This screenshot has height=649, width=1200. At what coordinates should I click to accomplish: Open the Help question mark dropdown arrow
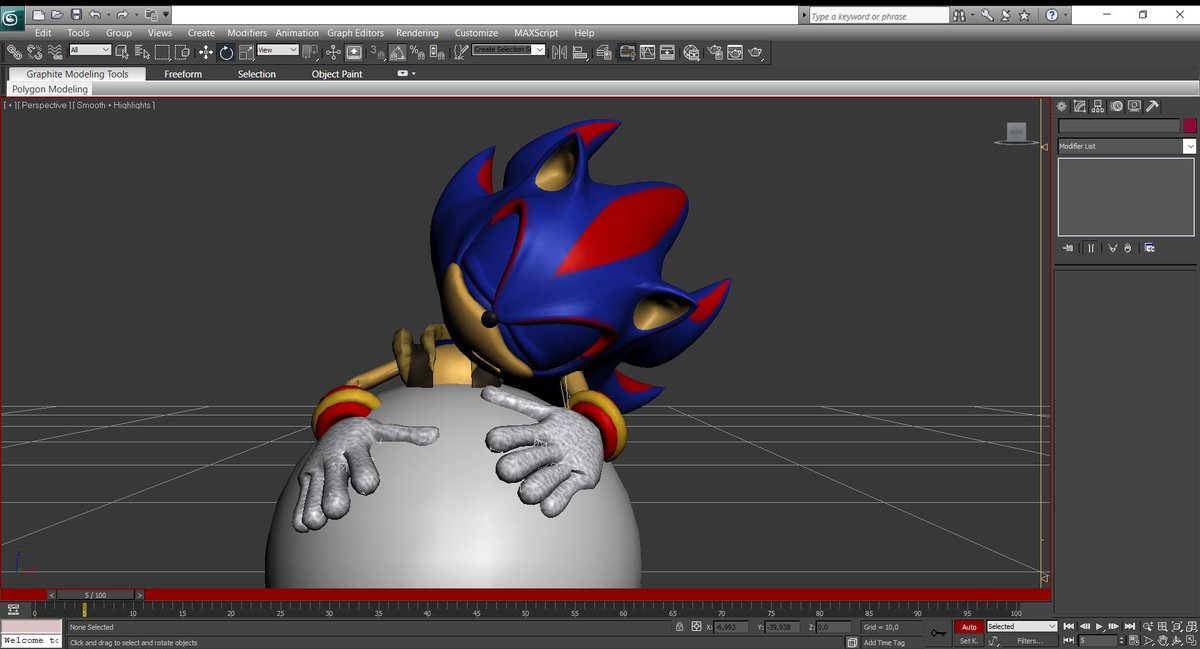(1066, 15)
